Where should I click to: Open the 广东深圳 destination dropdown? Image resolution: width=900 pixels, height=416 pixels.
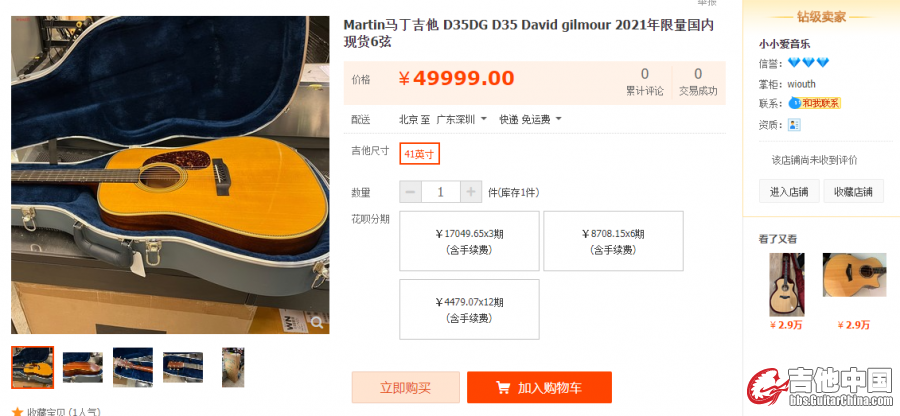click(461, 119)
